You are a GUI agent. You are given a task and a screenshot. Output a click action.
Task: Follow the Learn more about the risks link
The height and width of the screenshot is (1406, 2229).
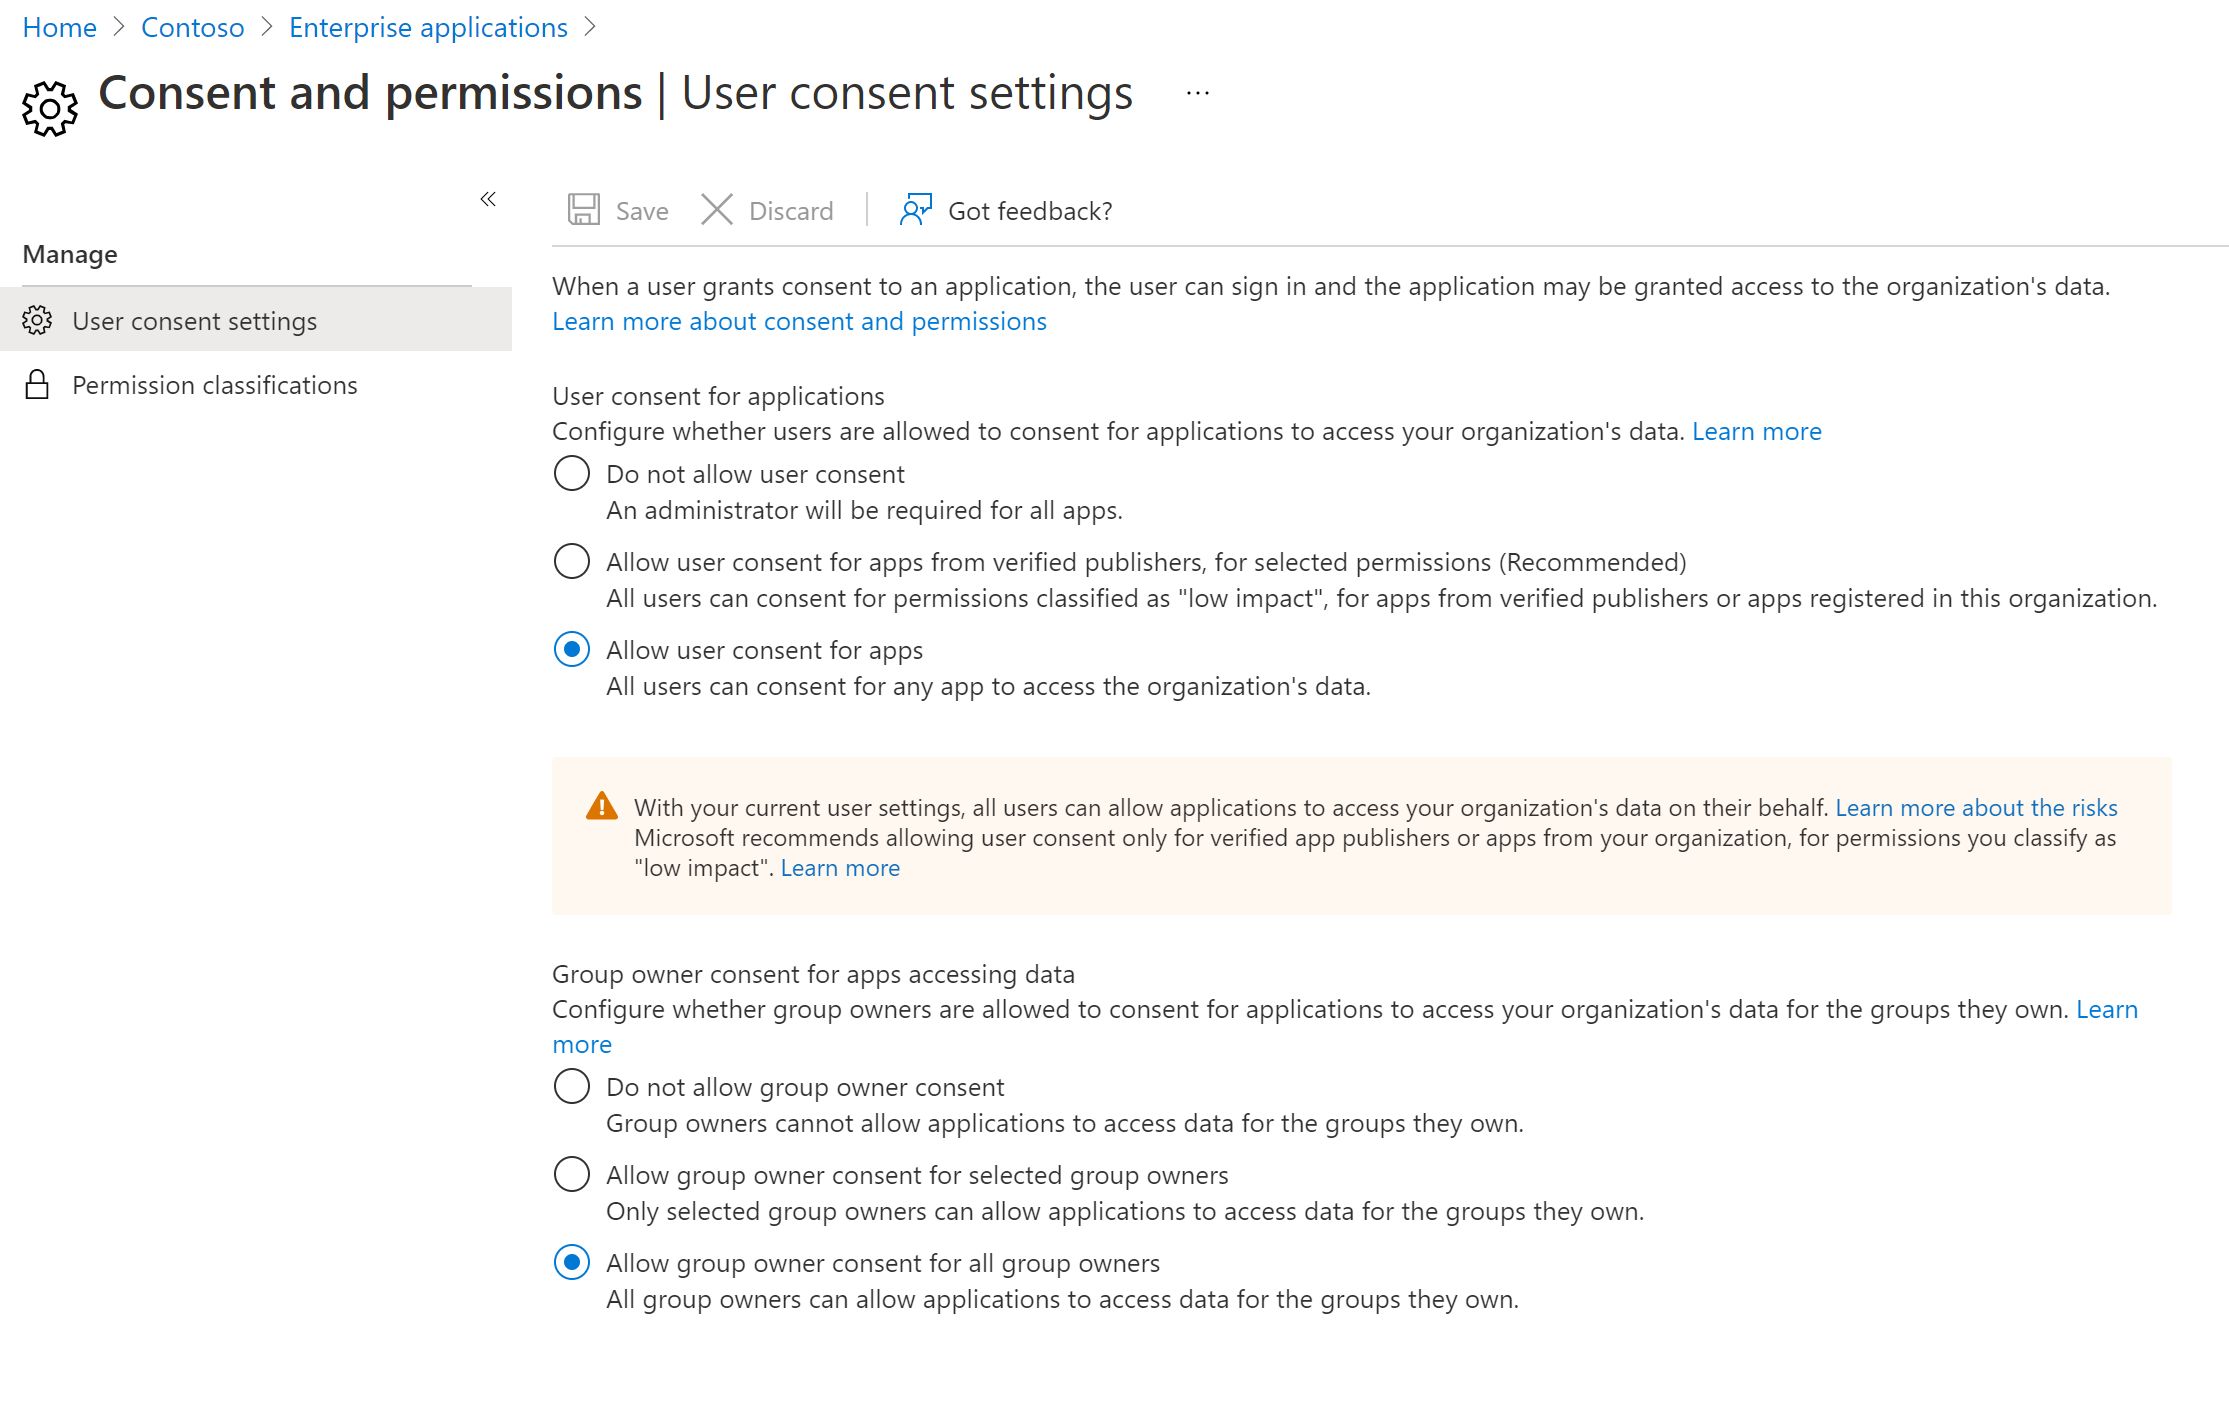point(1976,807)
